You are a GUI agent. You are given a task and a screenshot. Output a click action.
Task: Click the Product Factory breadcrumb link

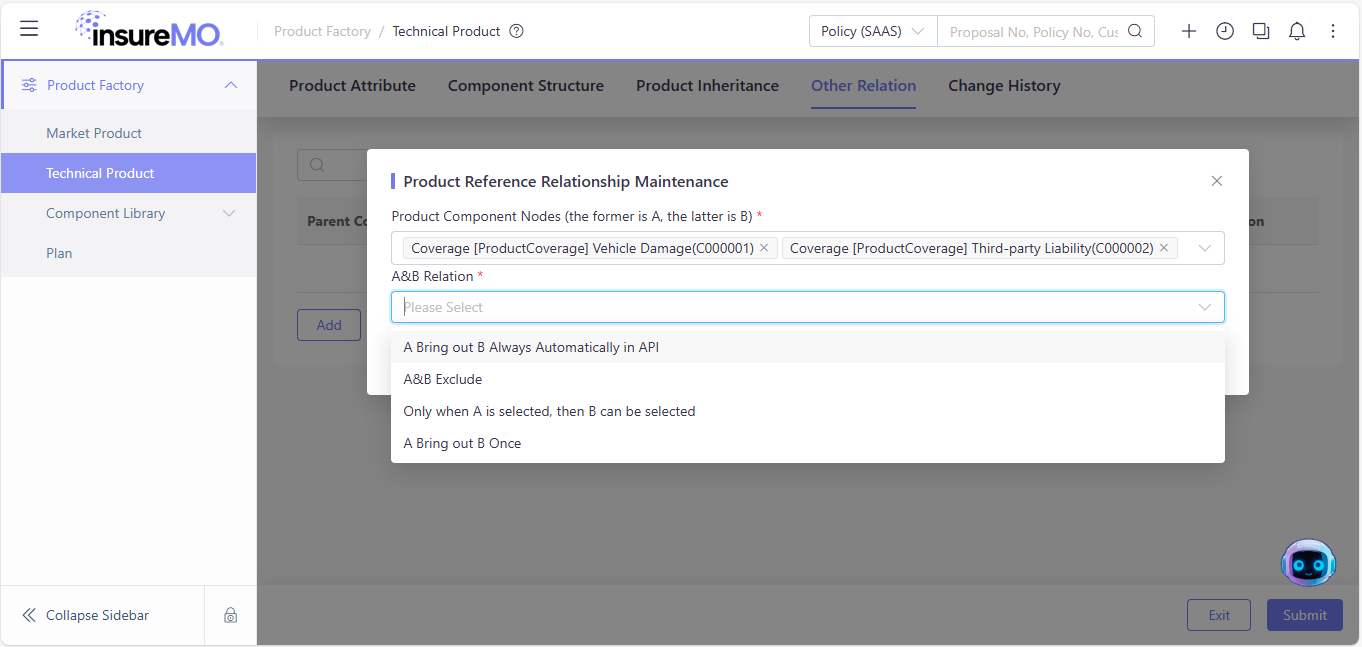pos(322,31)
